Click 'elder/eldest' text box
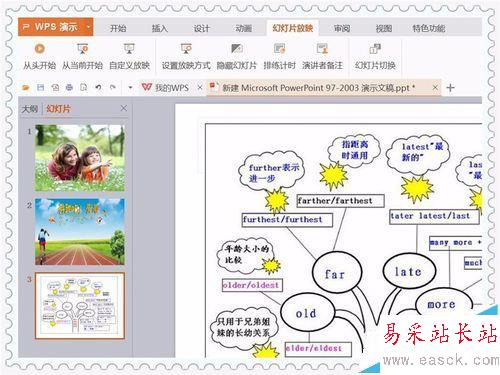 (318, 349)
